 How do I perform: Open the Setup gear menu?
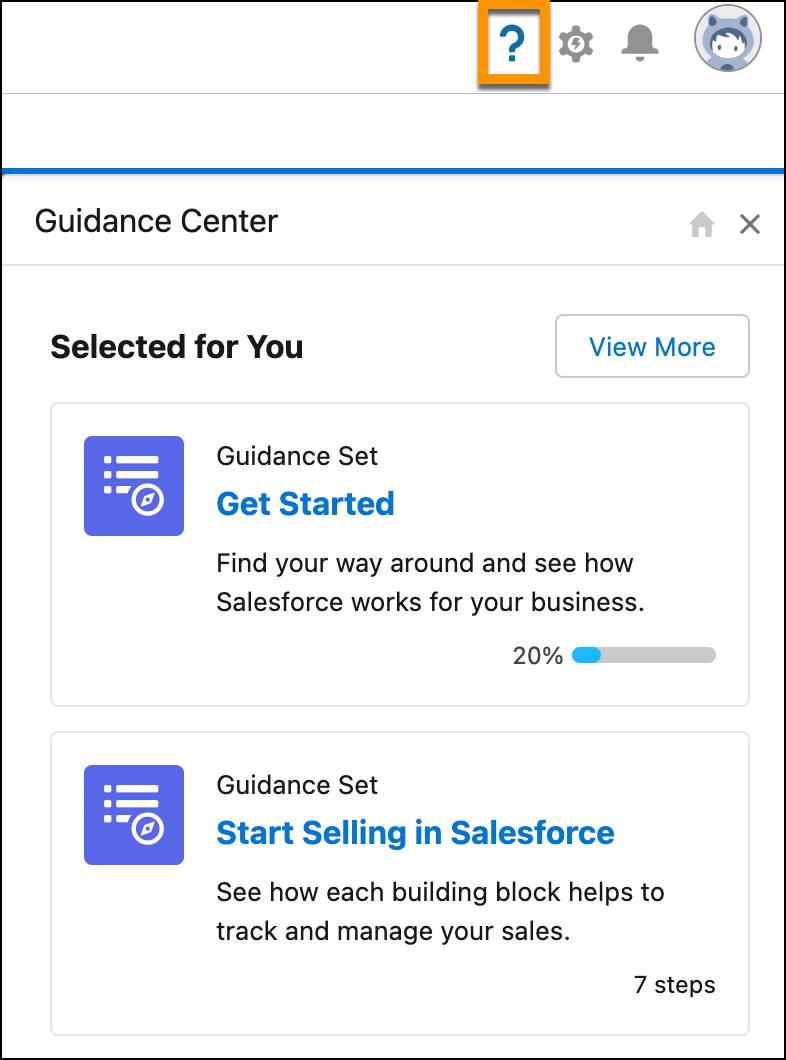coord(576,44)
